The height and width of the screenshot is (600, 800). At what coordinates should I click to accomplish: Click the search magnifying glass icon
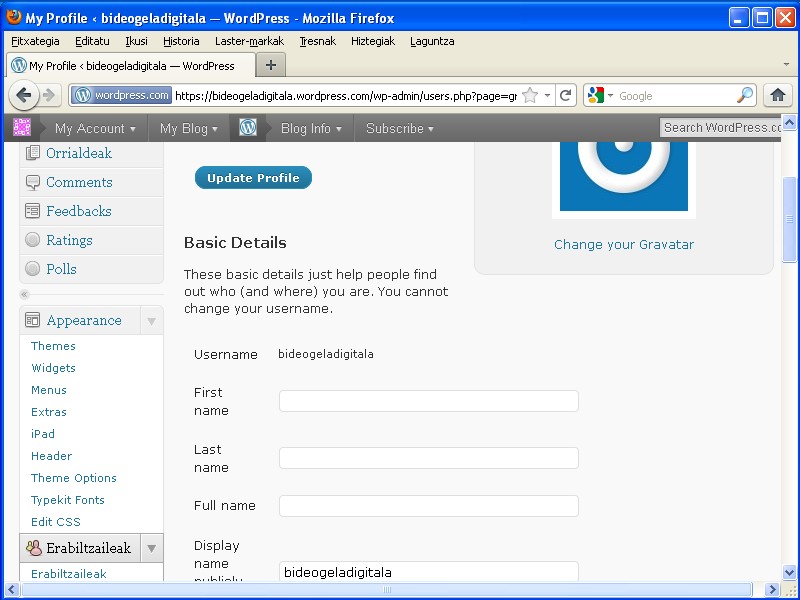click(745, 95)
